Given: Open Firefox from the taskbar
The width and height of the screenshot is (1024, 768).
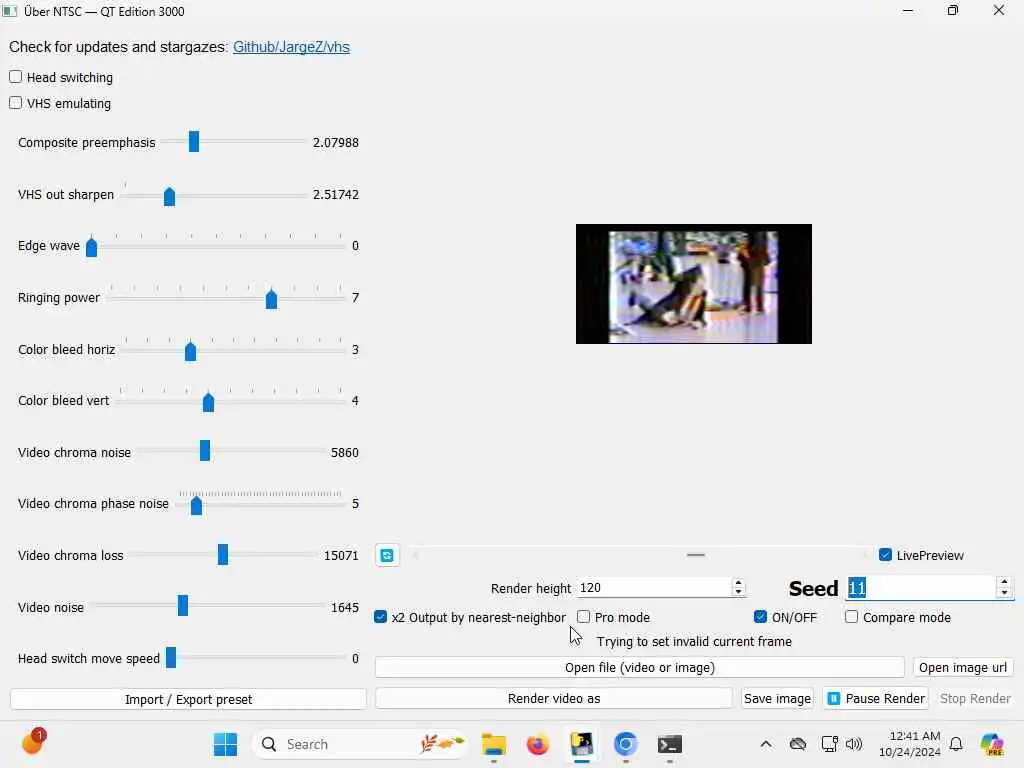Looking at the screenshot, I should pyautogui.click(x=537, y=744).
